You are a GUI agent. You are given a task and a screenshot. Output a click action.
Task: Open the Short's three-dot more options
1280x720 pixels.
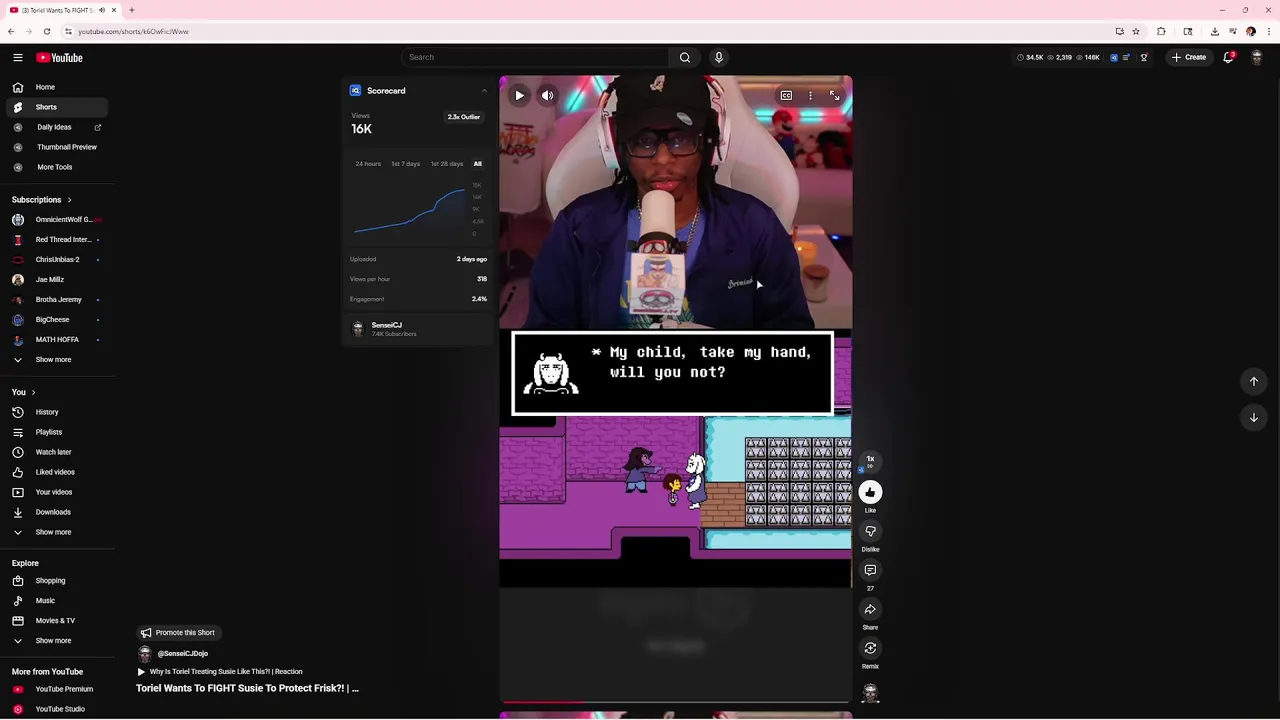(x=810, y=95)
